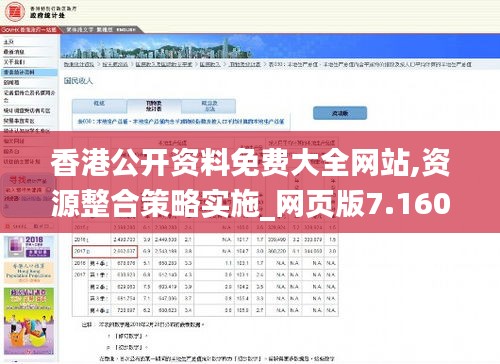The height and width of the screenshot is (364, 500).
Task: Open the purple 2018 banner thumbnail
Action: pyautogui.click(x=29, y=247)
